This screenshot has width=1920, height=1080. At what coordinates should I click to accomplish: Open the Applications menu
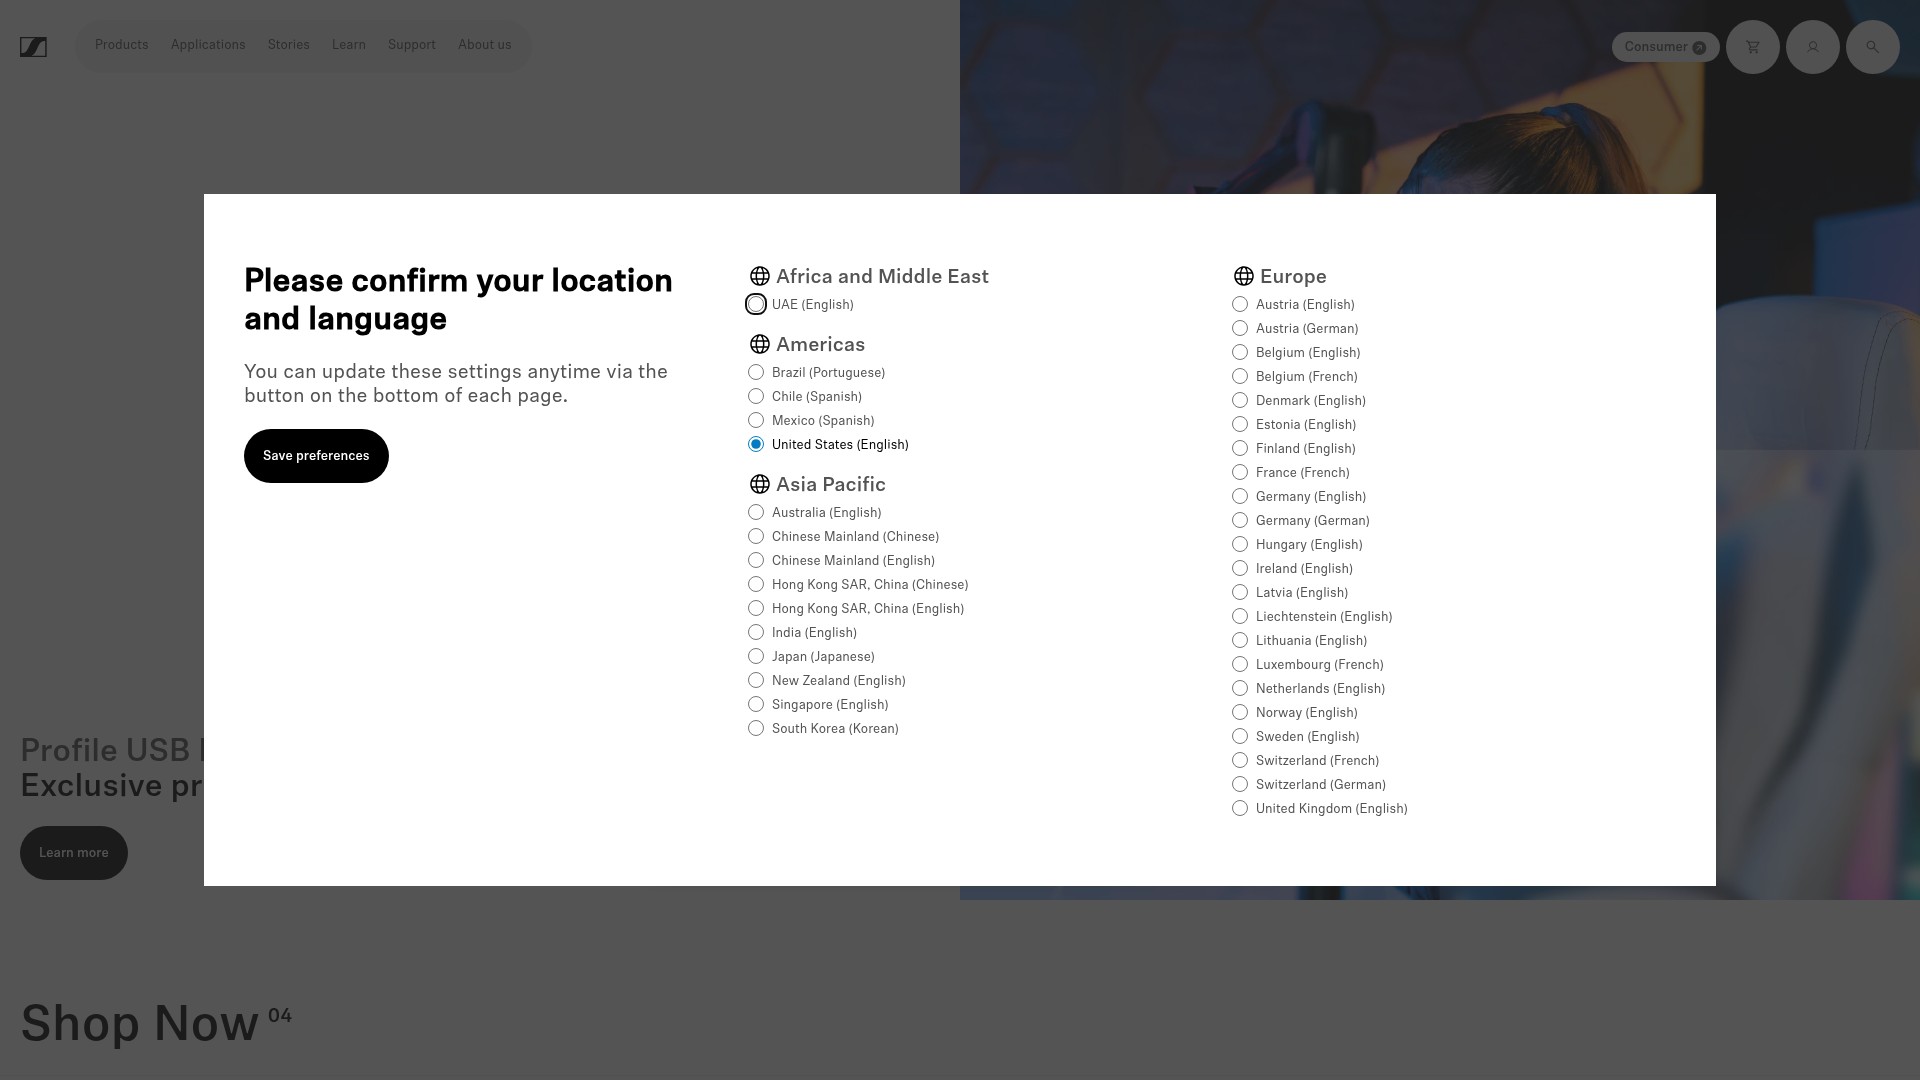click(208, 45)
